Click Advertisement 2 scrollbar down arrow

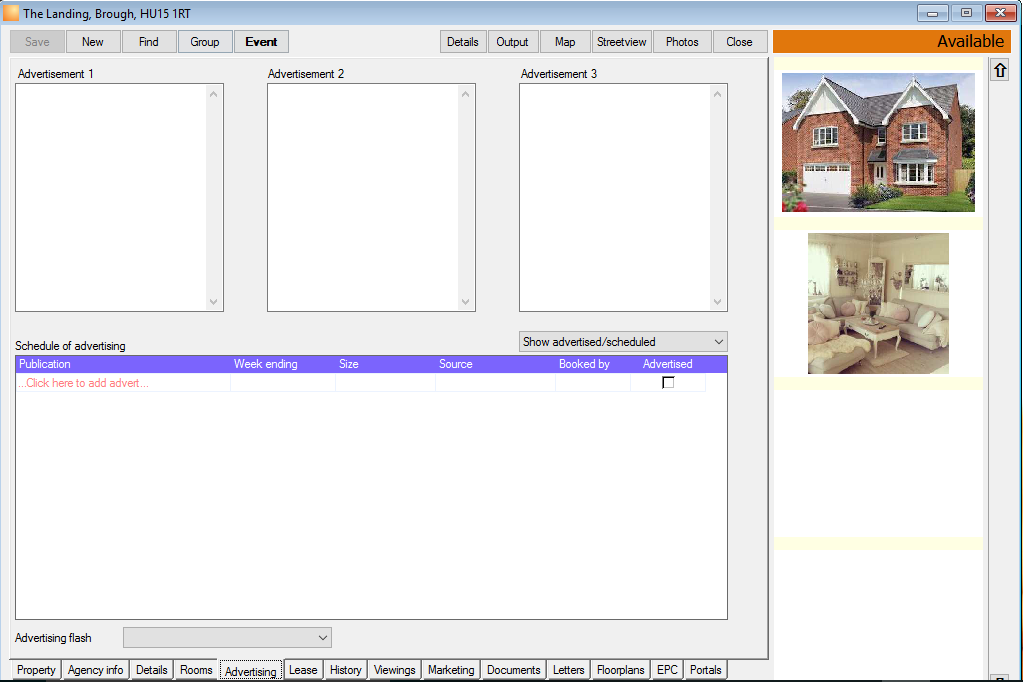(x=465, y=302)
